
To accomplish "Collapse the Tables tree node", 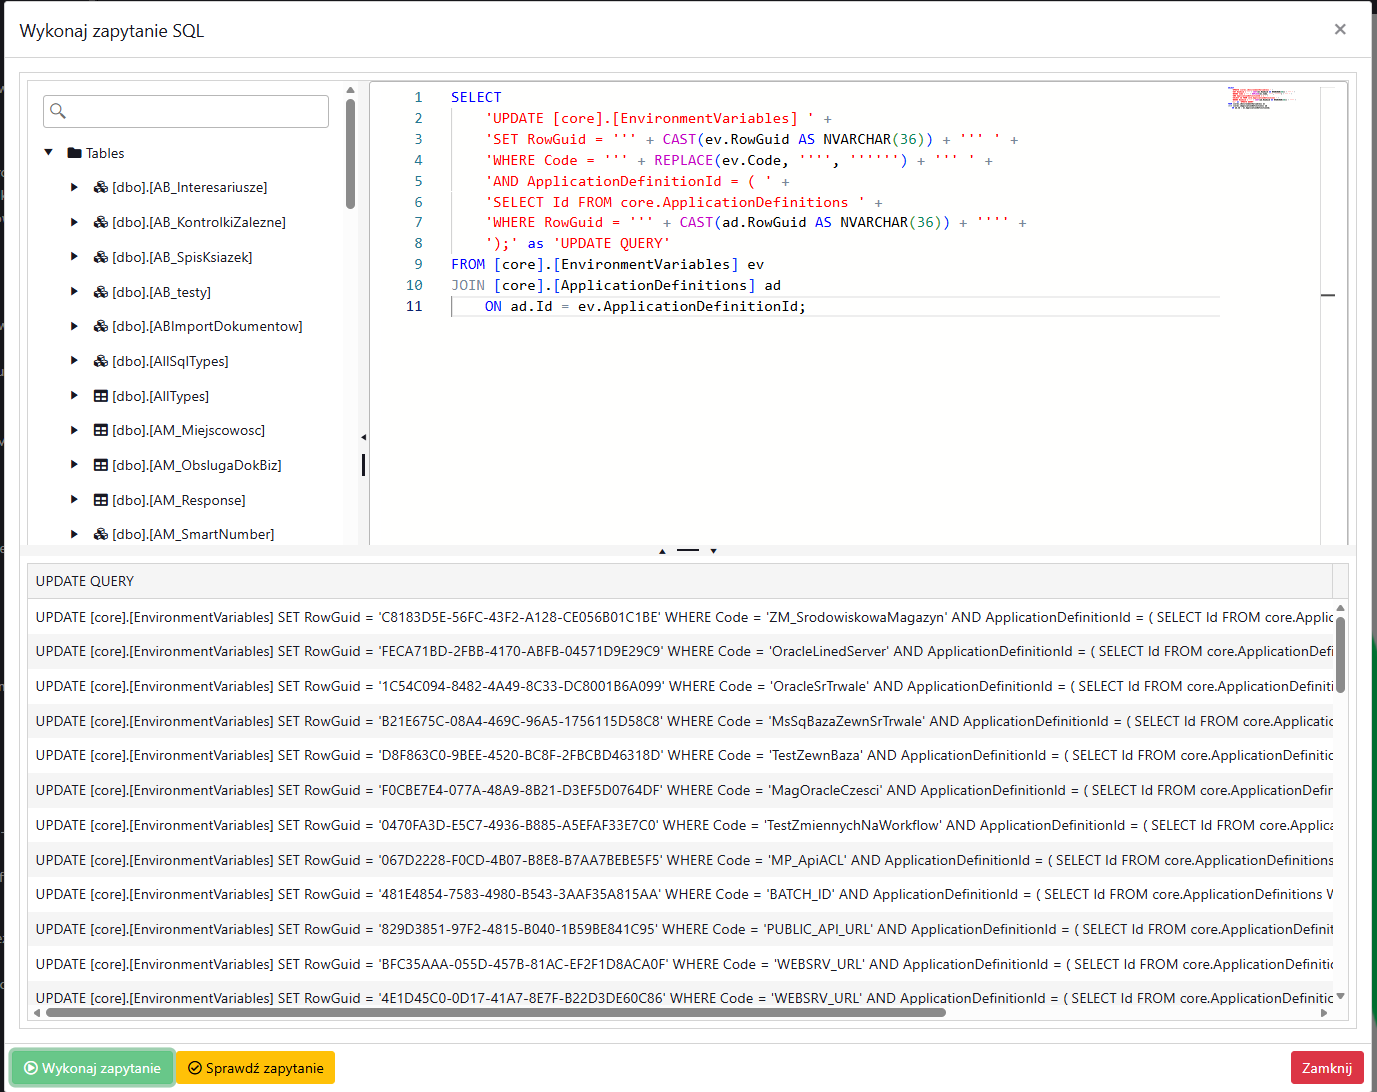I will tap(48, 153).
